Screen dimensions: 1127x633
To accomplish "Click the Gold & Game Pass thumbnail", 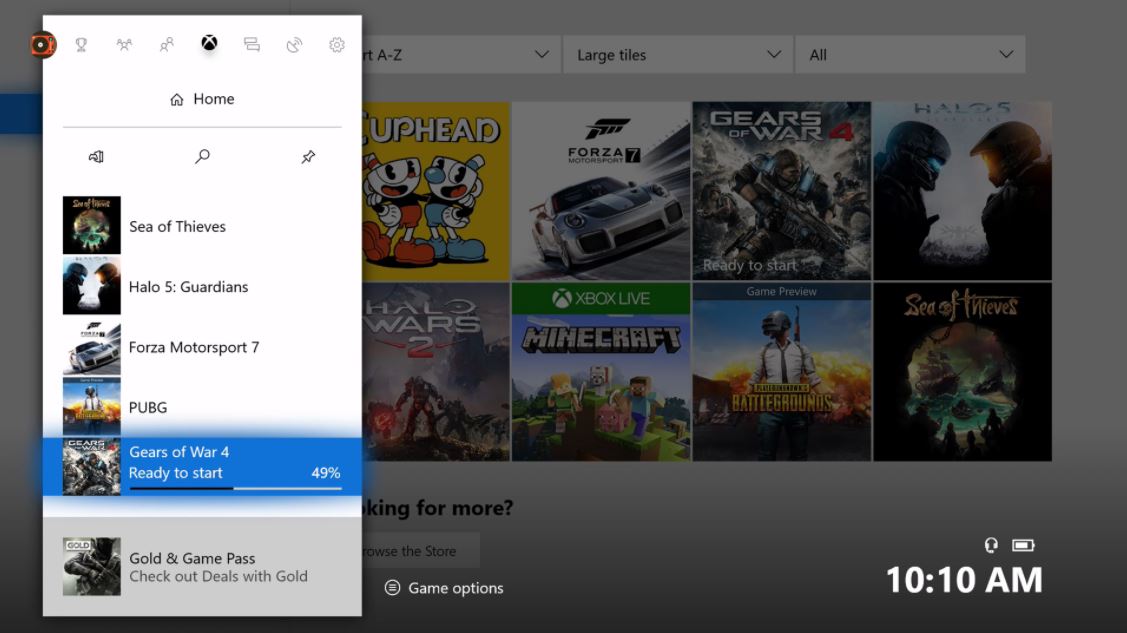I will (x=91, y=566).
